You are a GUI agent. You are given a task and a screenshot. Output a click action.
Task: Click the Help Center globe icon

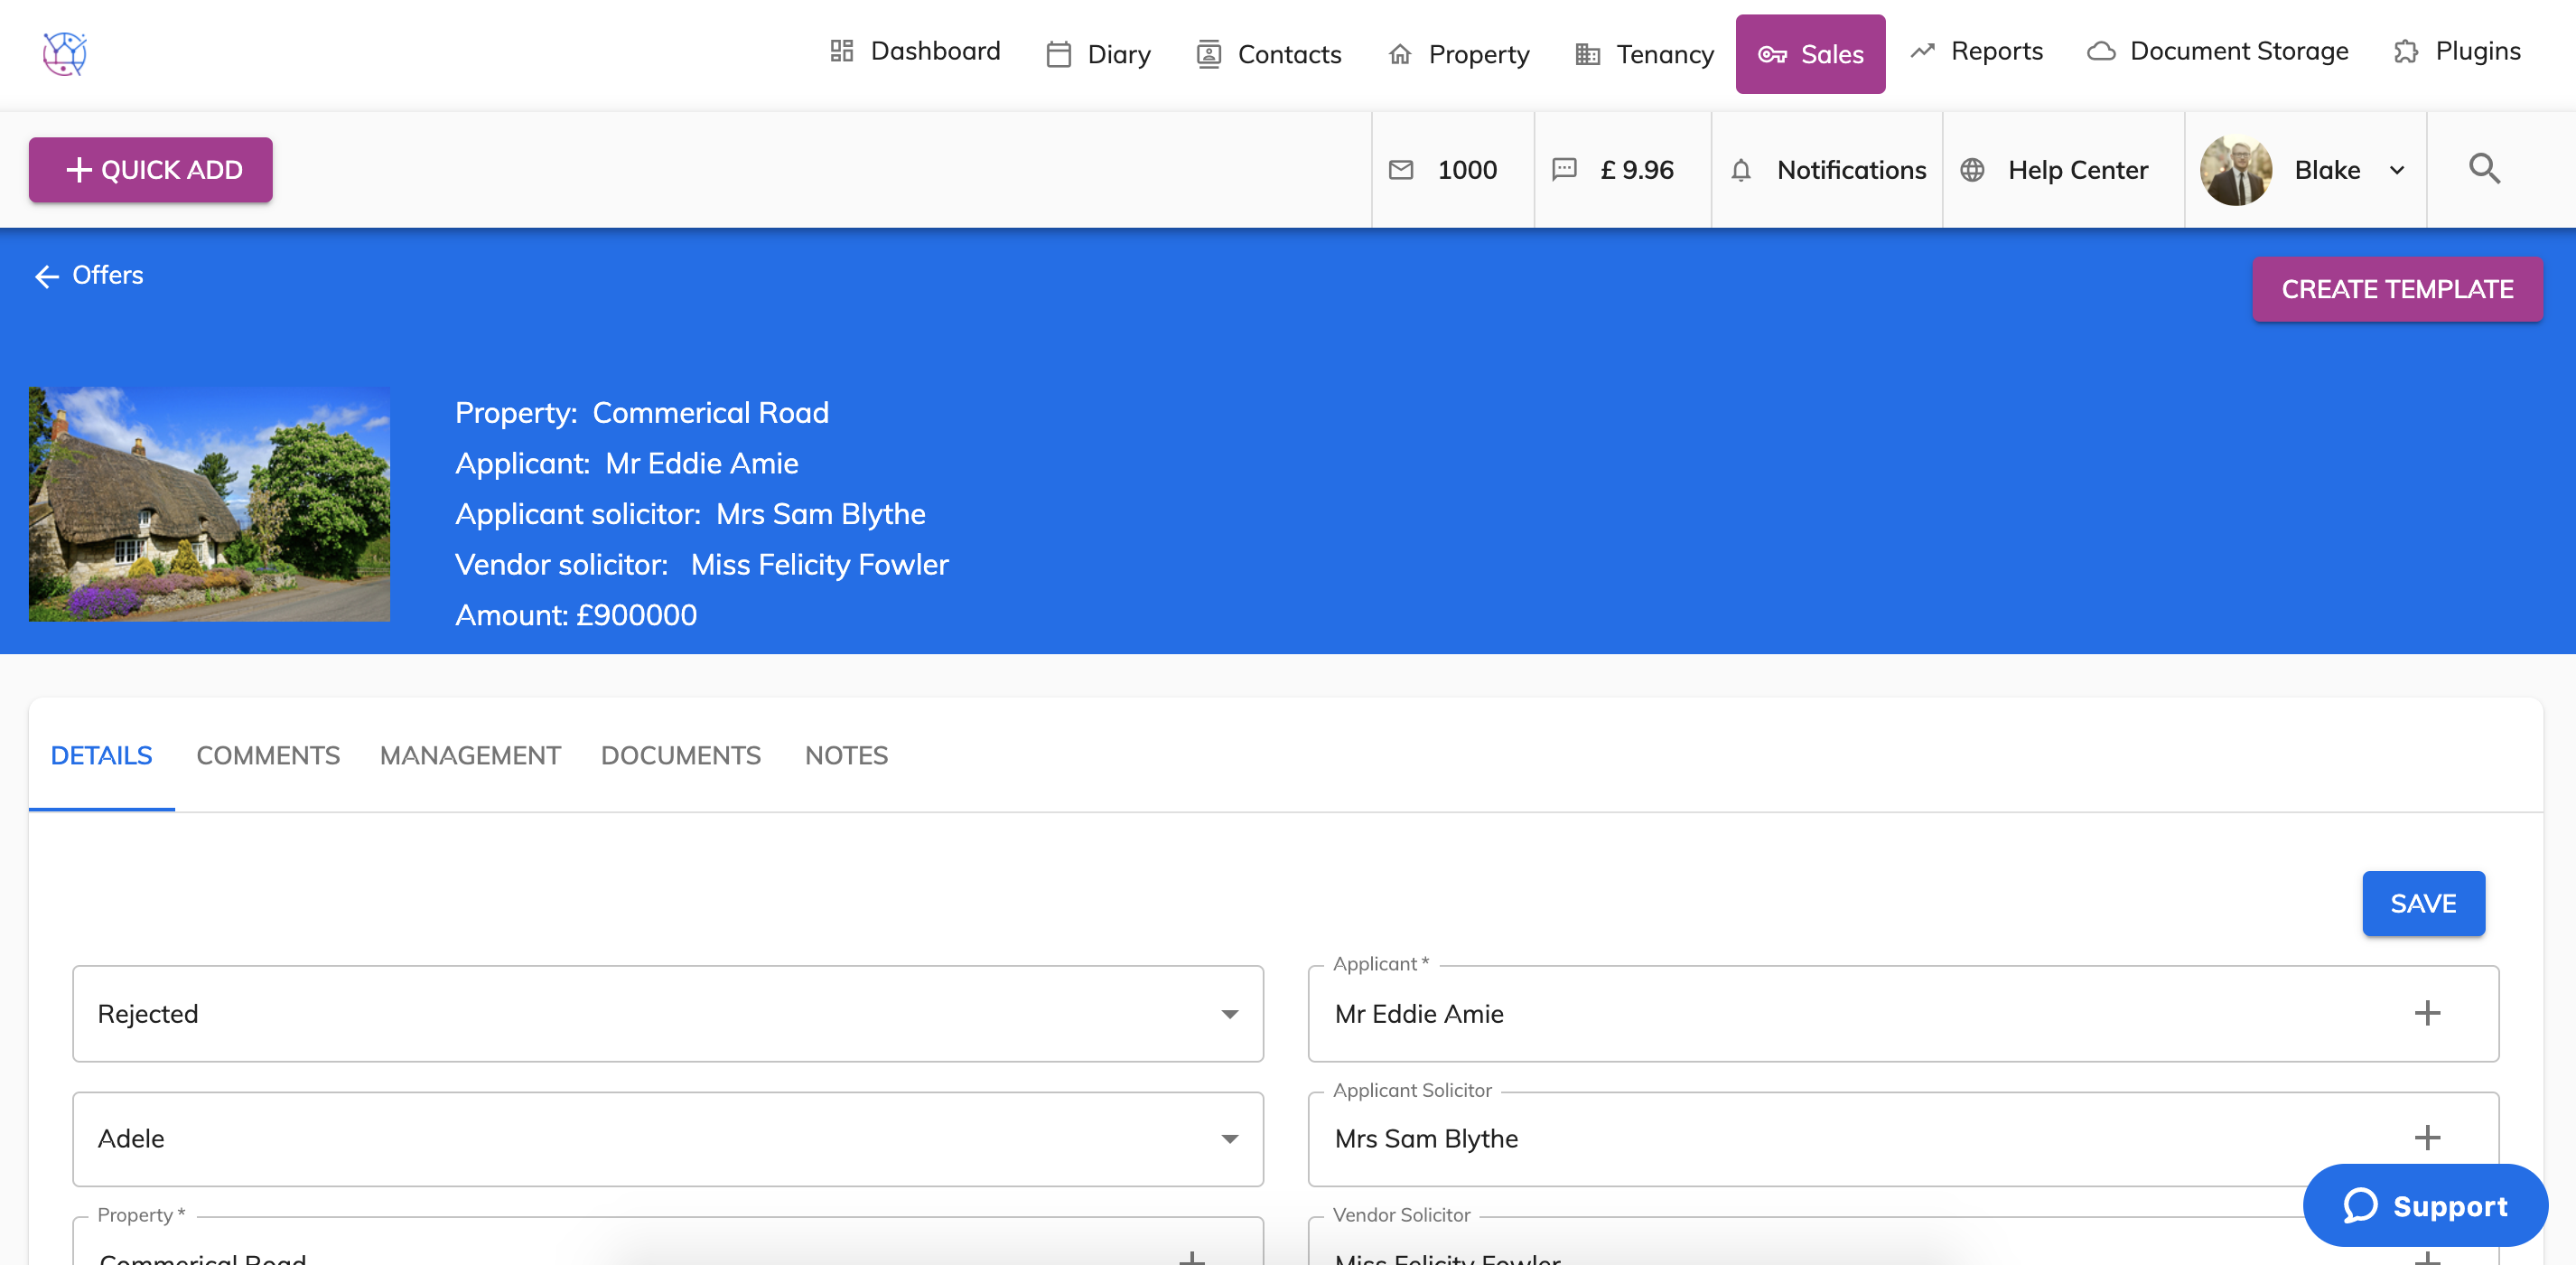(1972, 170)
